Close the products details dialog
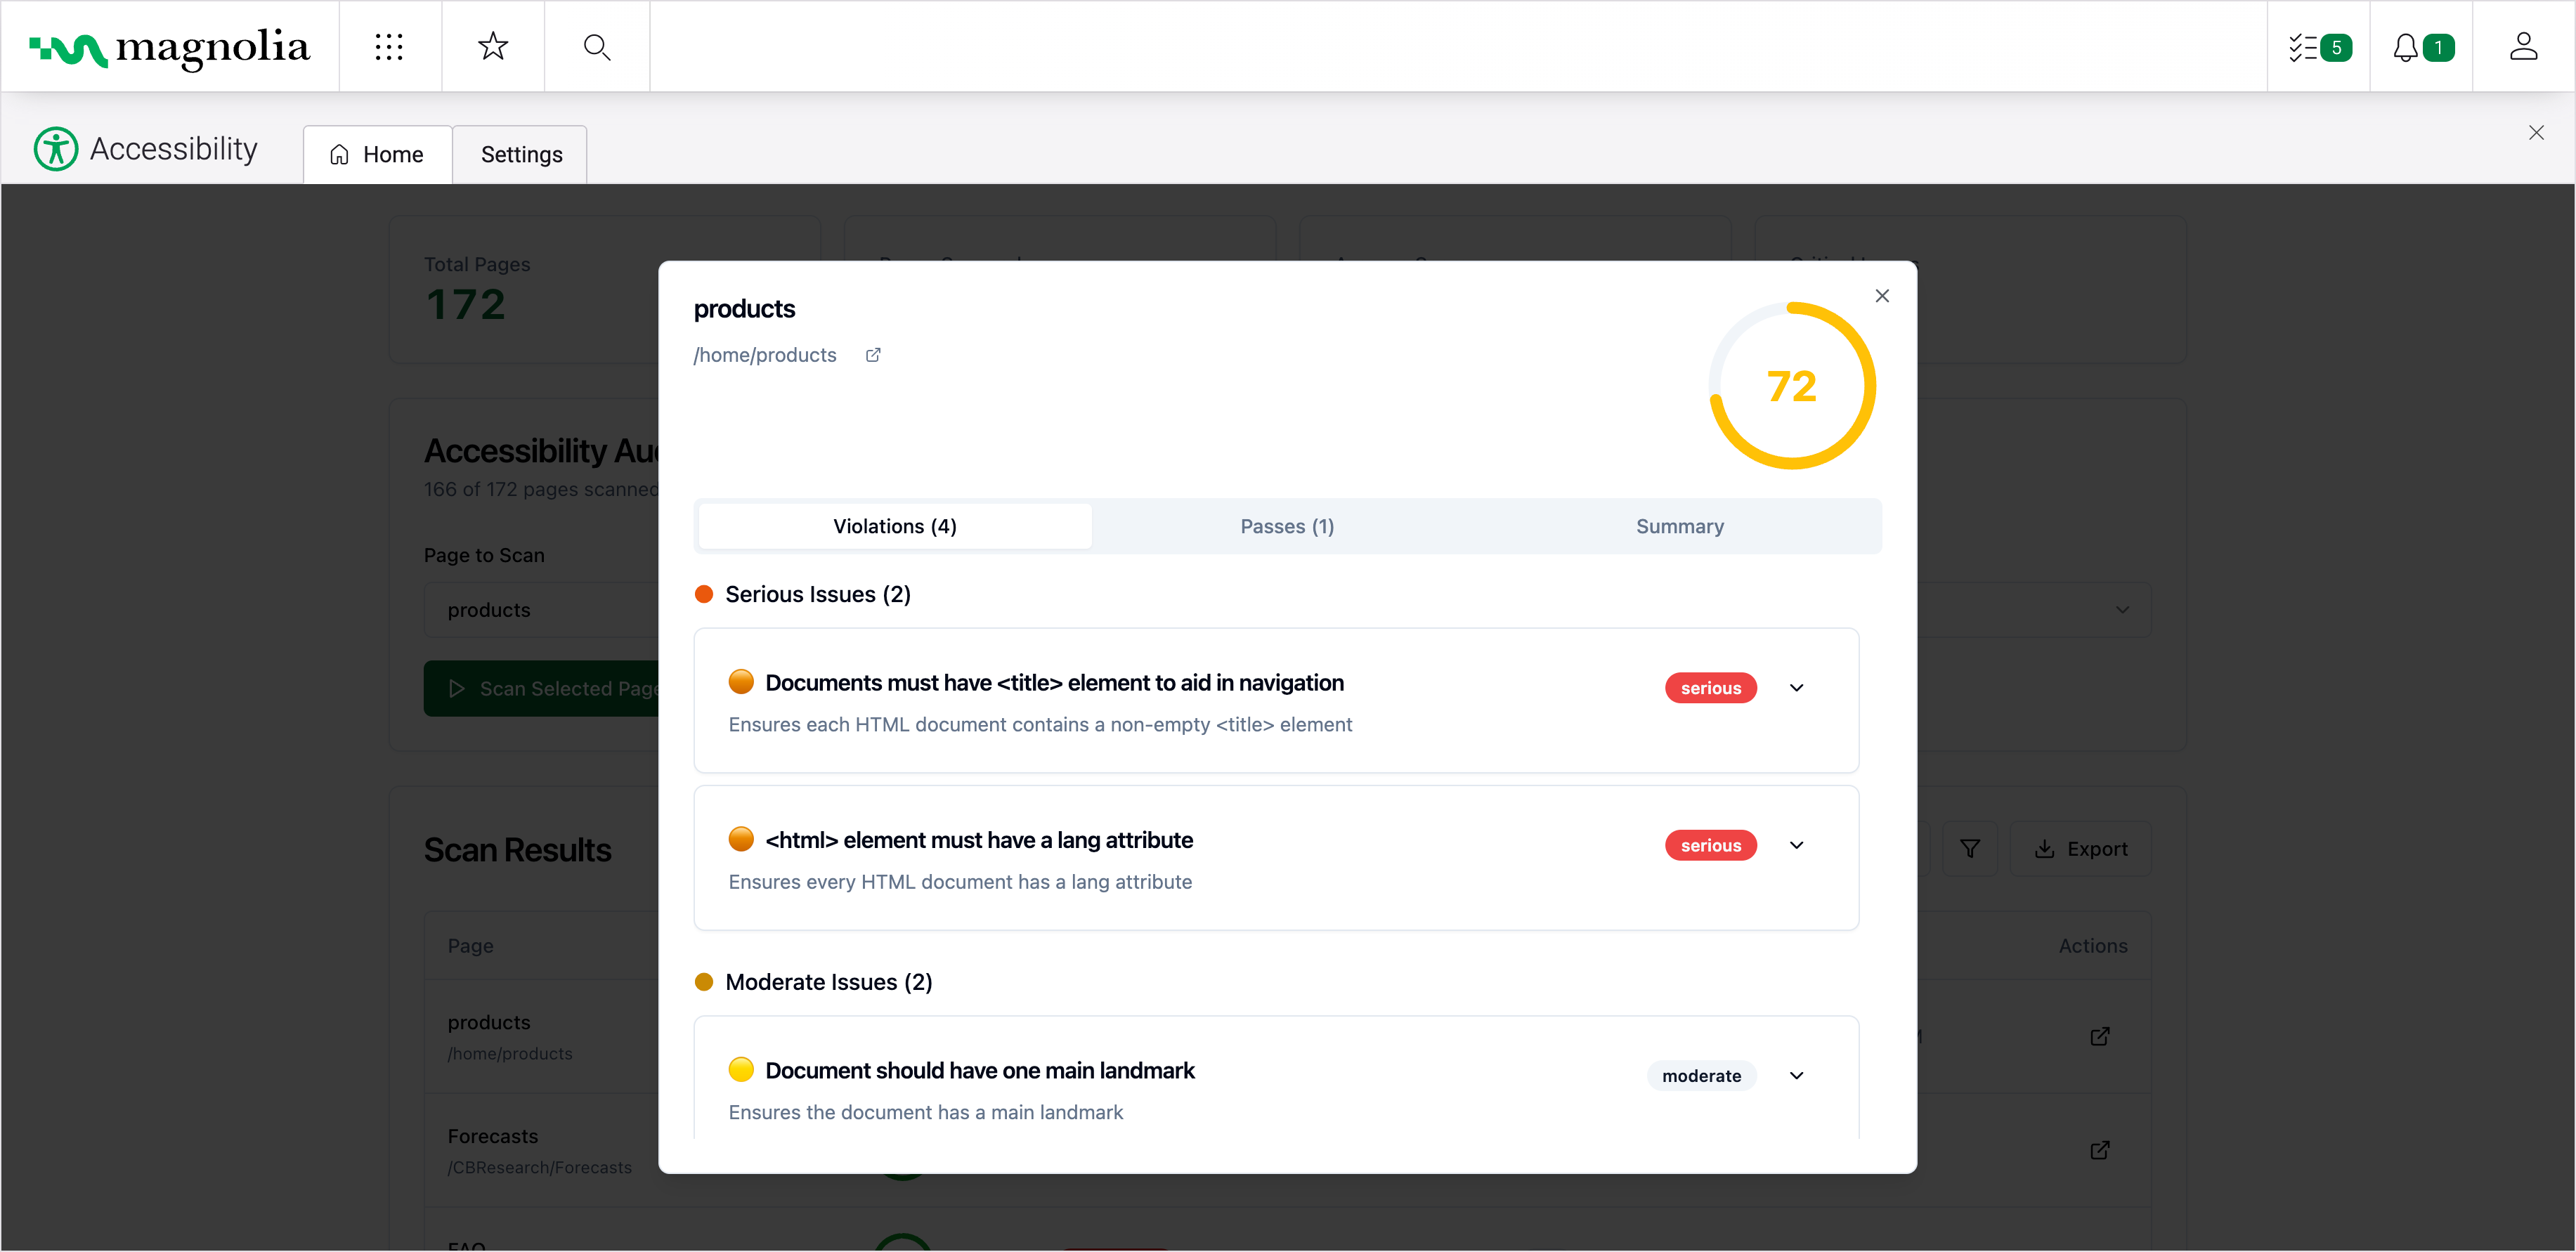This screenshot has height=1252, width=2576. pyautogui.click(x=1881, y=296)
